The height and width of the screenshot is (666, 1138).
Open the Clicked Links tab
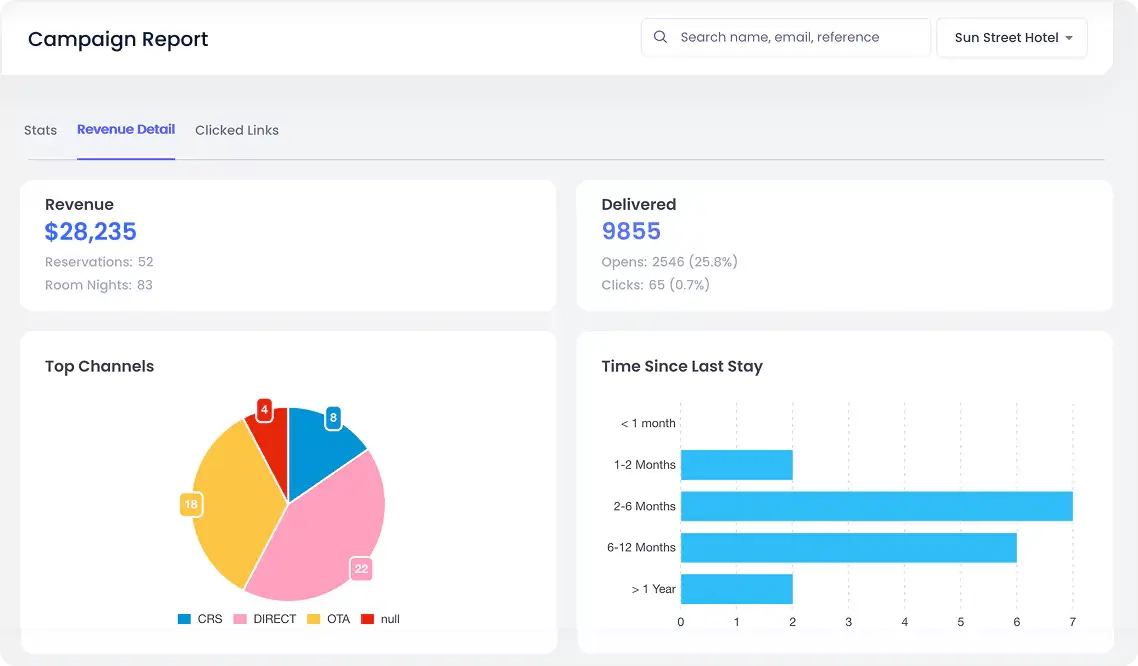(x=237, y=130)
